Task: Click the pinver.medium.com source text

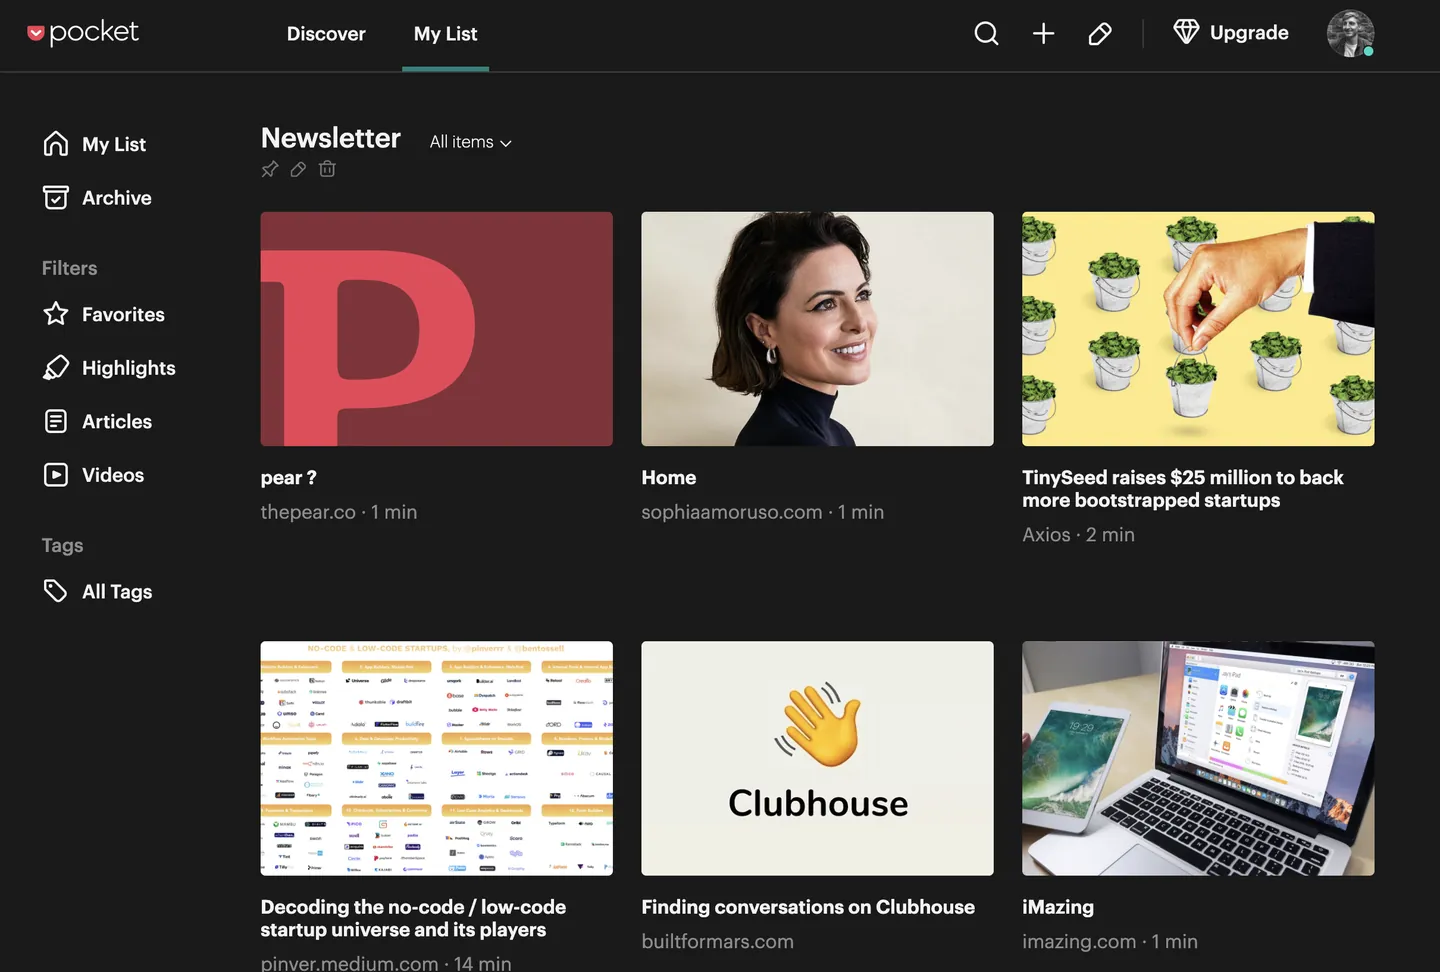Action: [x=349, y=963]
